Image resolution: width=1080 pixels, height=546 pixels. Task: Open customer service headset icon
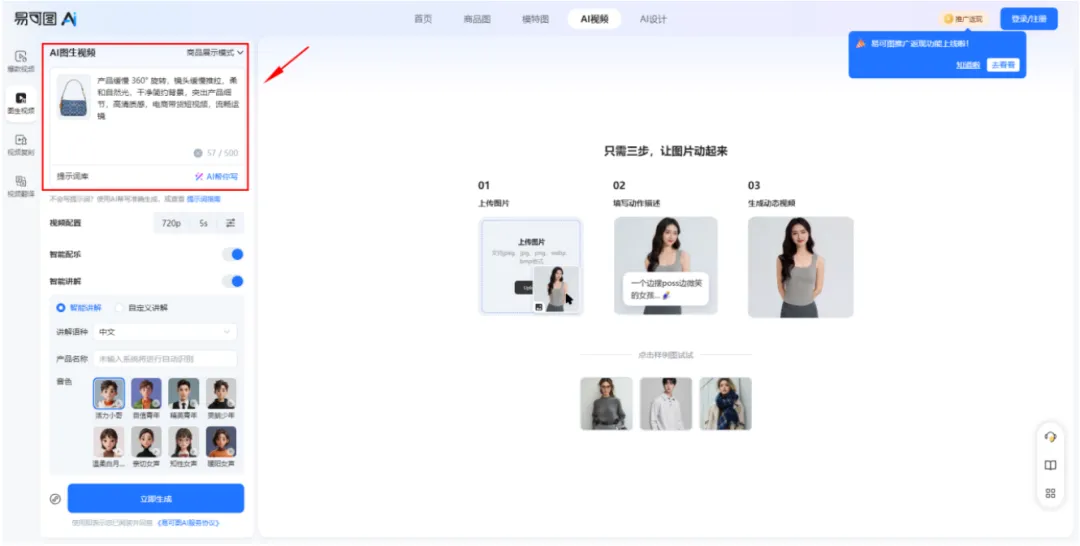pos(1050,437)
